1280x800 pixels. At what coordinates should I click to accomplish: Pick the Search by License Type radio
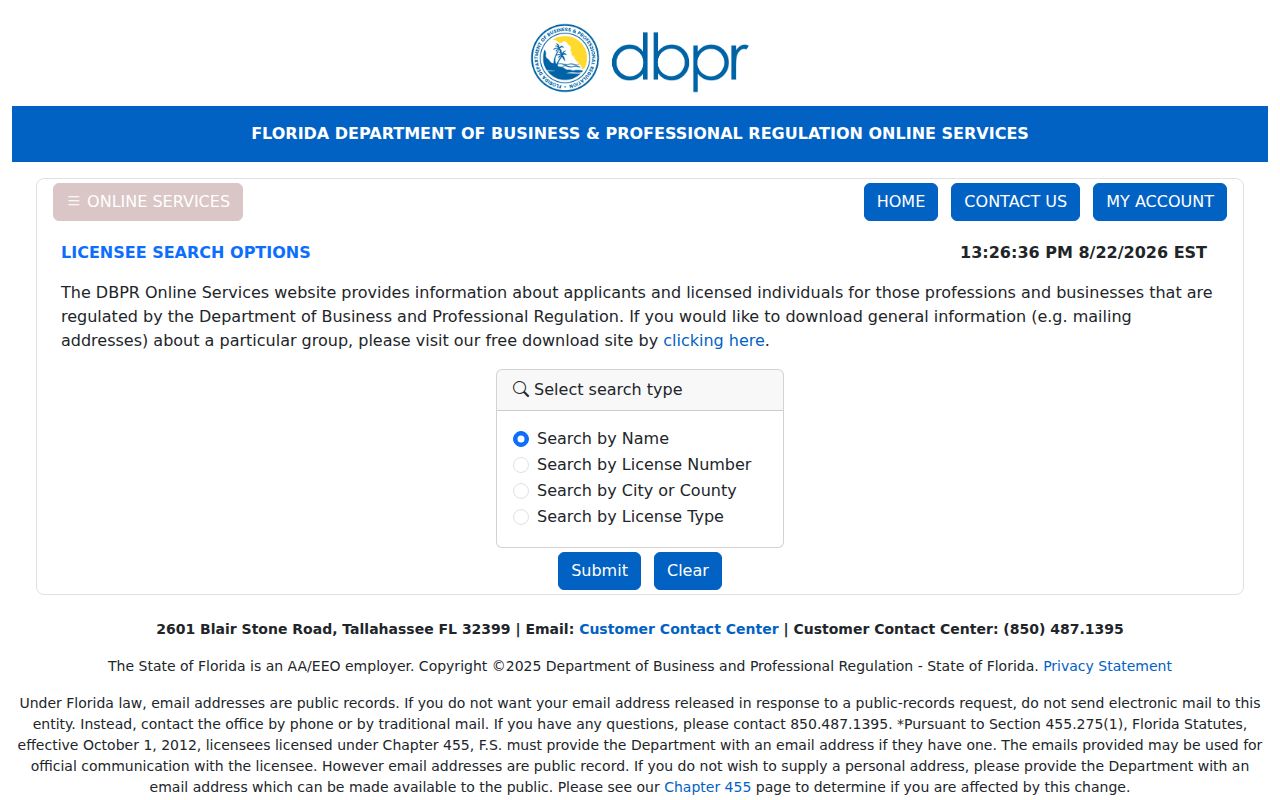[x=521, y=517]
